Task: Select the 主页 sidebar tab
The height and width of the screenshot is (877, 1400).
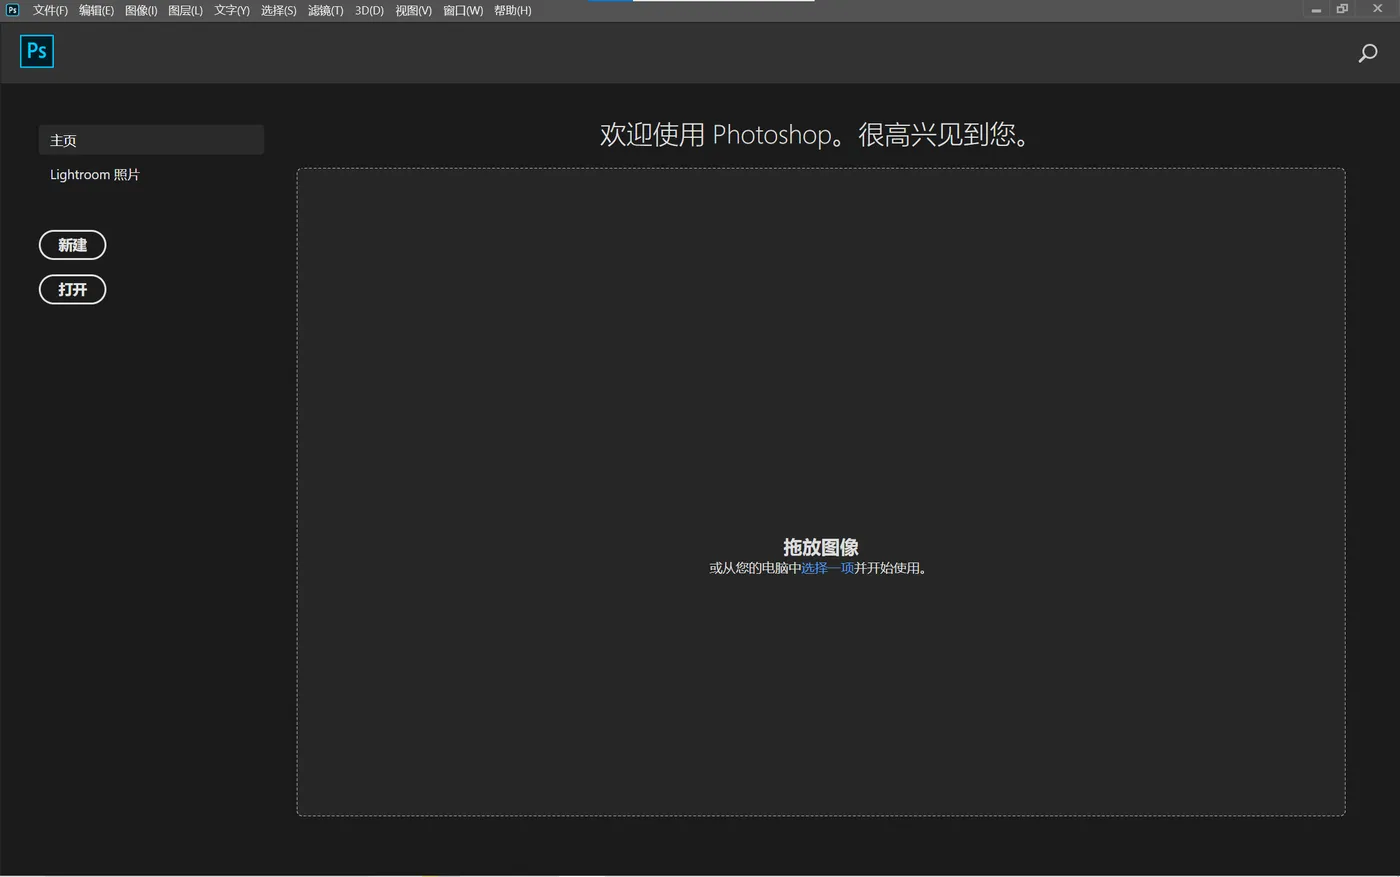Action: 151,140
